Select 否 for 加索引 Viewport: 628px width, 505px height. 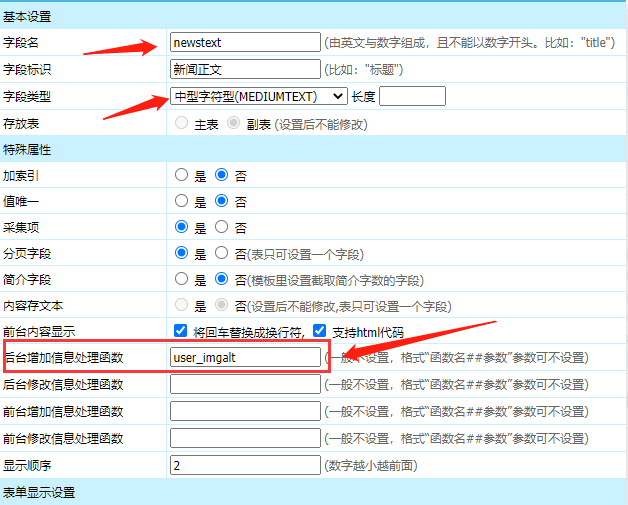tap(221, 175)
